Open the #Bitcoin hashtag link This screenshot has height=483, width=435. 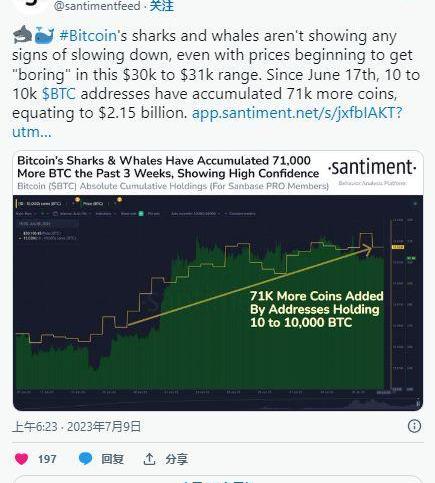point(88,36)
